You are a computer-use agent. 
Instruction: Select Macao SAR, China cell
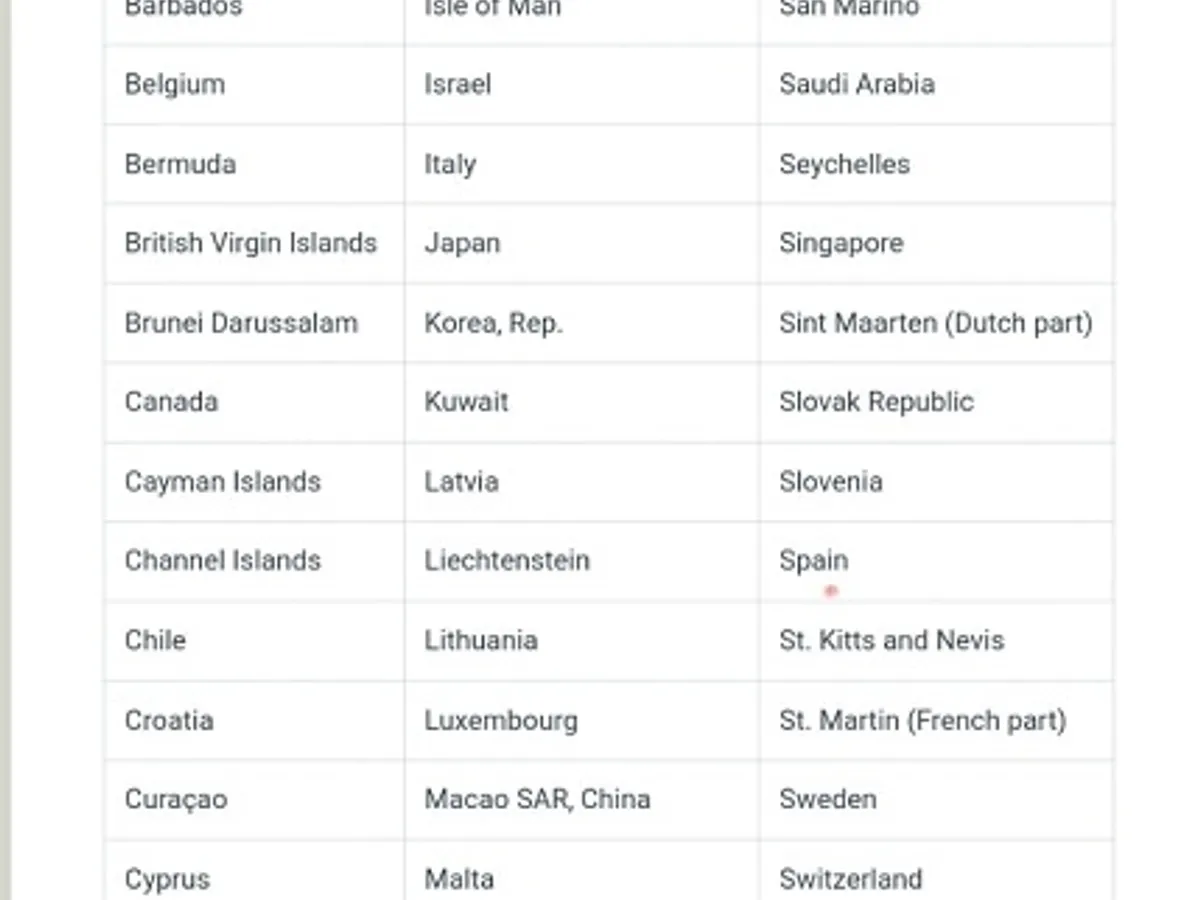tap(537, 799)
